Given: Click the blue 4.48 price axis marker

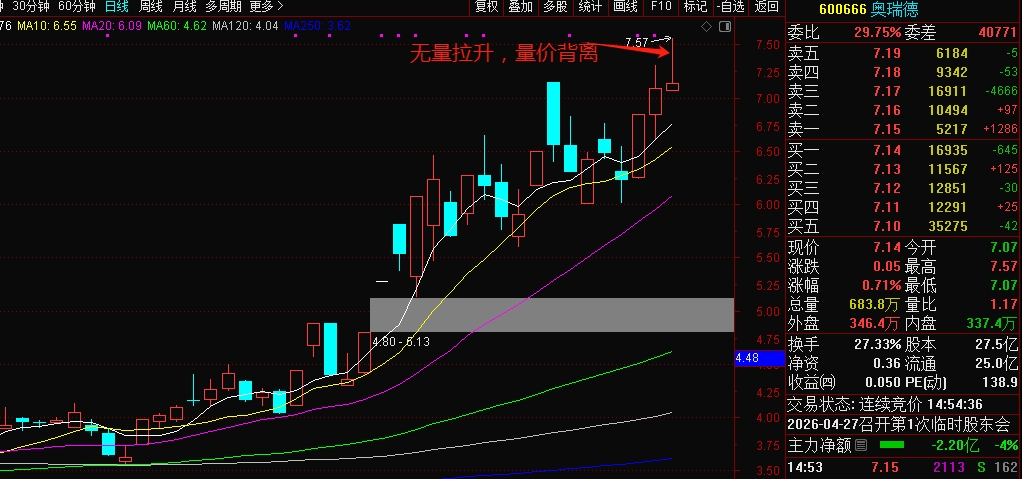Looking at the screenshot, I should tap(759, 358).
